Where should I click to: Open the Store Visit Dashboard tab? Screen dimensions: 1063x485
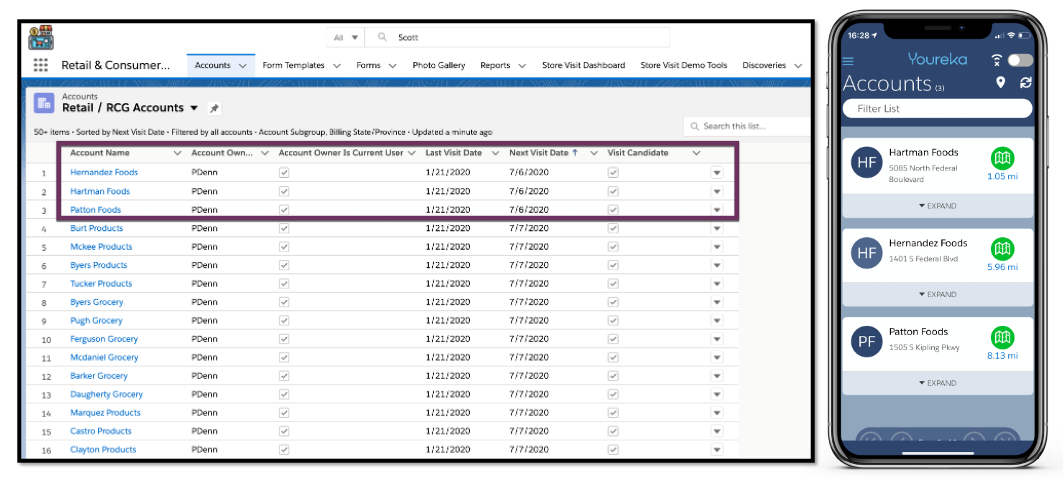click(584, 65)
